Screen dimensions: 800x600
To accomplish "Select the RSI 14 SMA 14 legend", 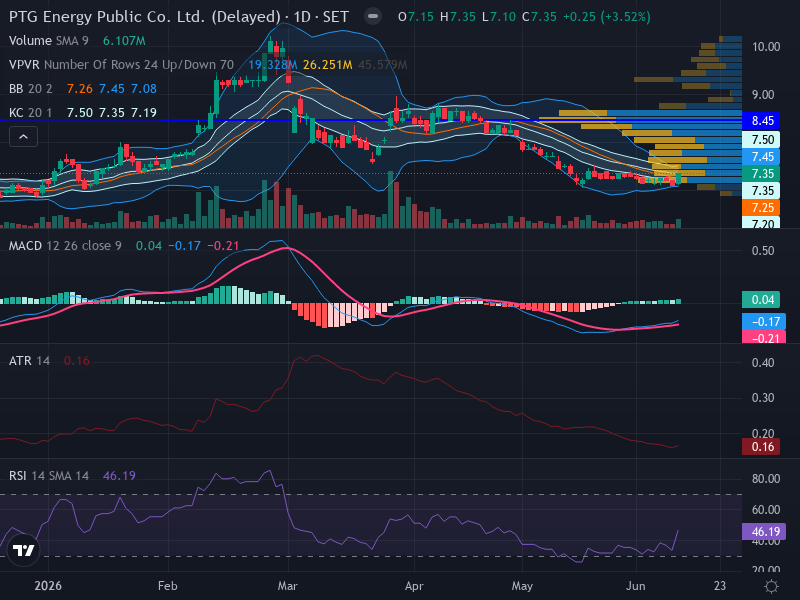I will click(x=48, y=476).
